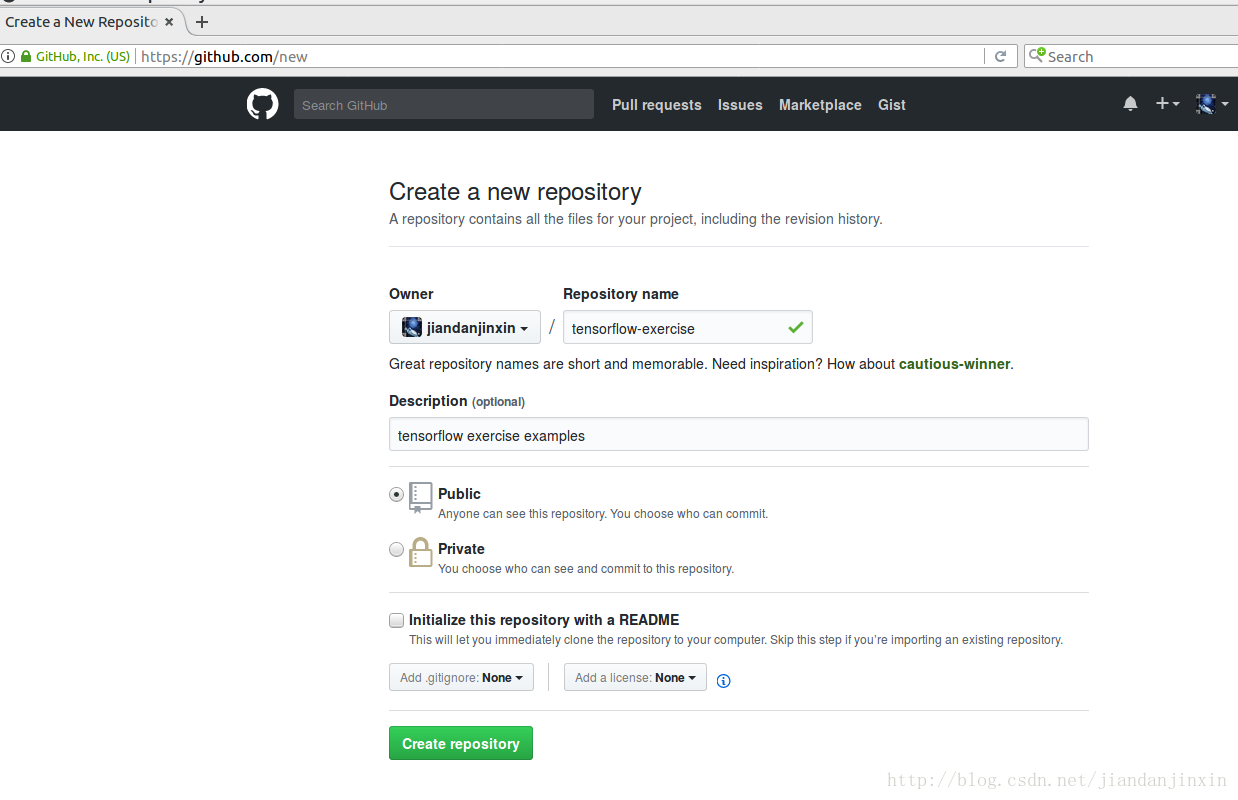Screen dimensions: 1238x800
Task: Click the Create a new repository heading
Action: pyautogui.click(x=515, y=191)
